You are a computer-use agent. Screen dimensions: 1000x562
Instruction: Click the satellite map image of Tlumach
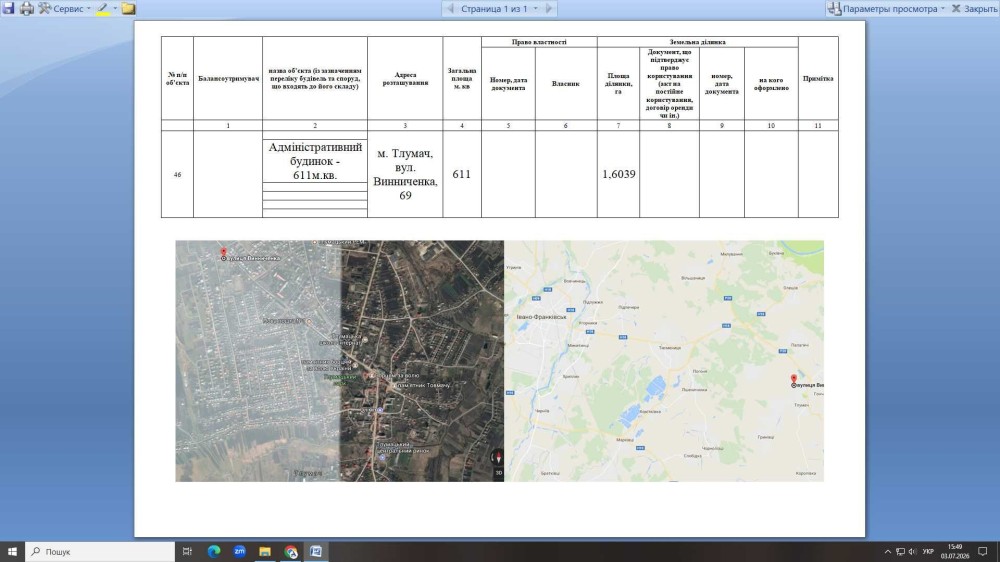pyautogui.click(x=339, y=361)
